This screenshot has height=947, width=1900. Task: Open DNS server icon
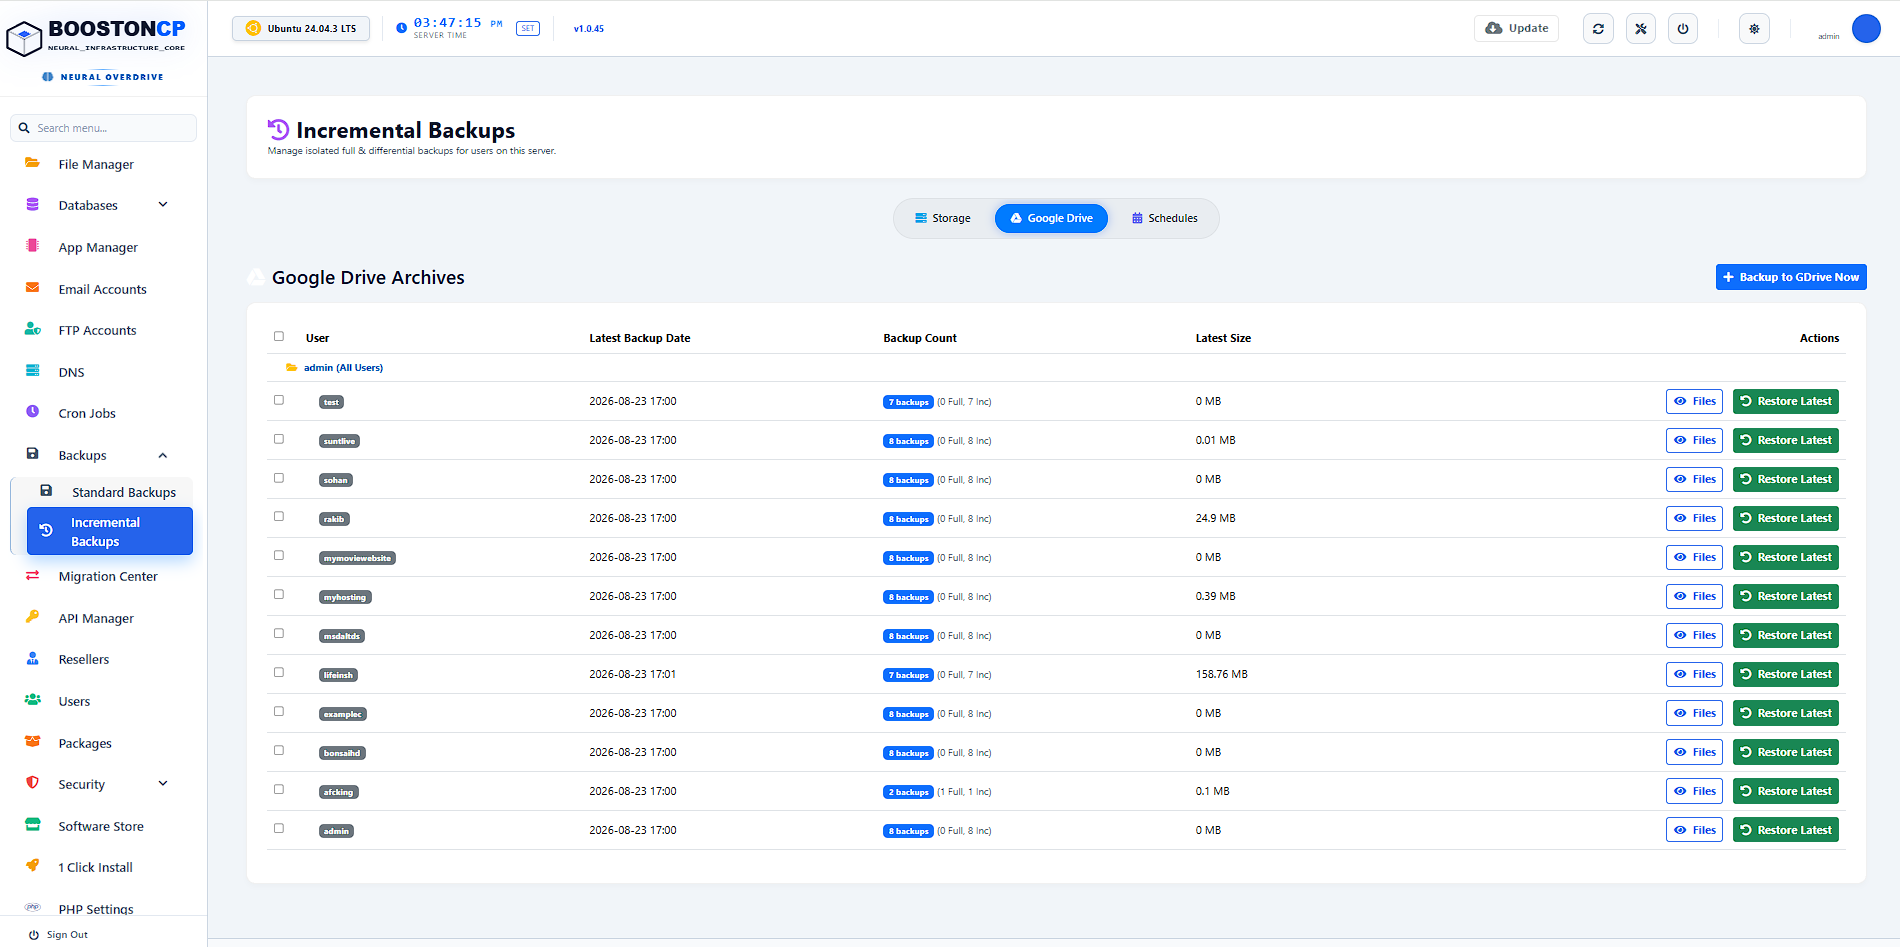(x=32, y=371)
